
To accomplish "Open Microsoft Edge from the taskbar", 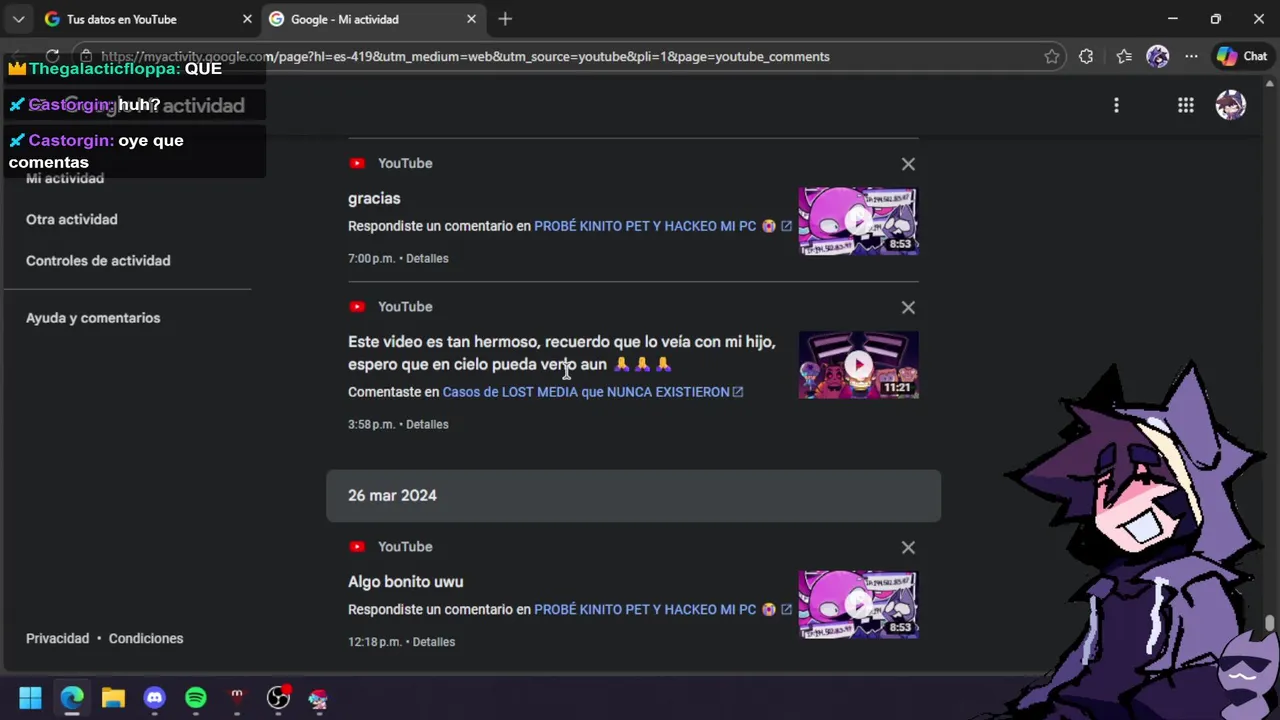I will (72, 698).
